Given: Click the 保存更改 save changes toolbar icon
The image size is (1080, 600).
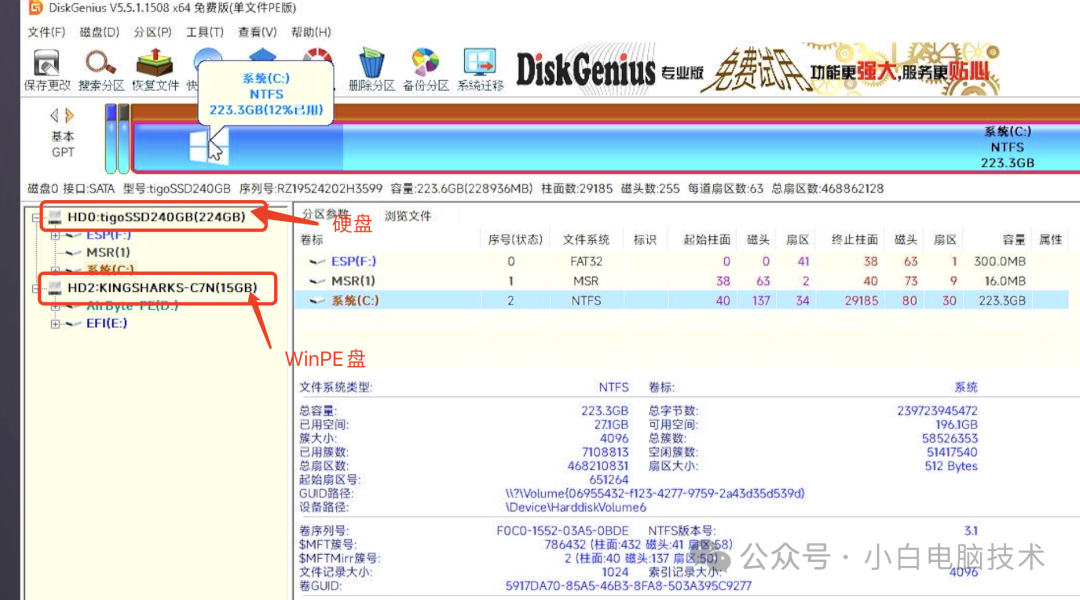Looking at the screenshot, I should pos(47,70).
